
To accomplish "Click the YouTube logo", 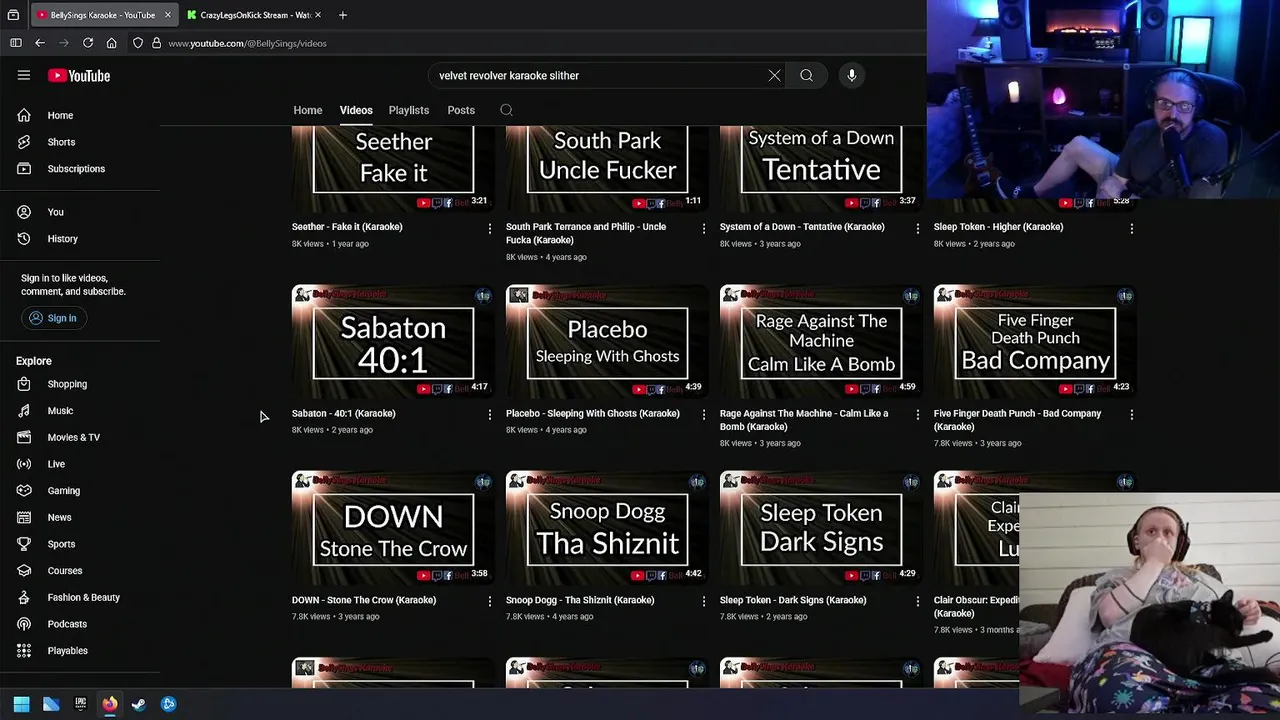I will pos(79,76).
